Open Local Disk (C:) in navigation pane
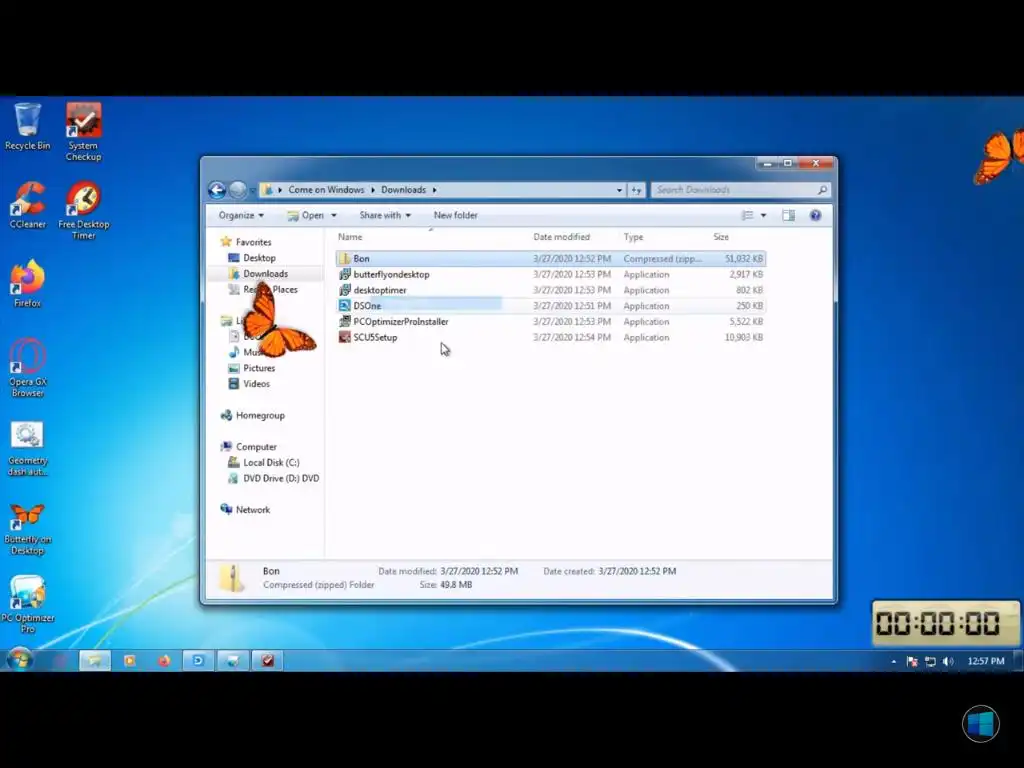Screen dimensions: 1024x768 tap(264, 462)
